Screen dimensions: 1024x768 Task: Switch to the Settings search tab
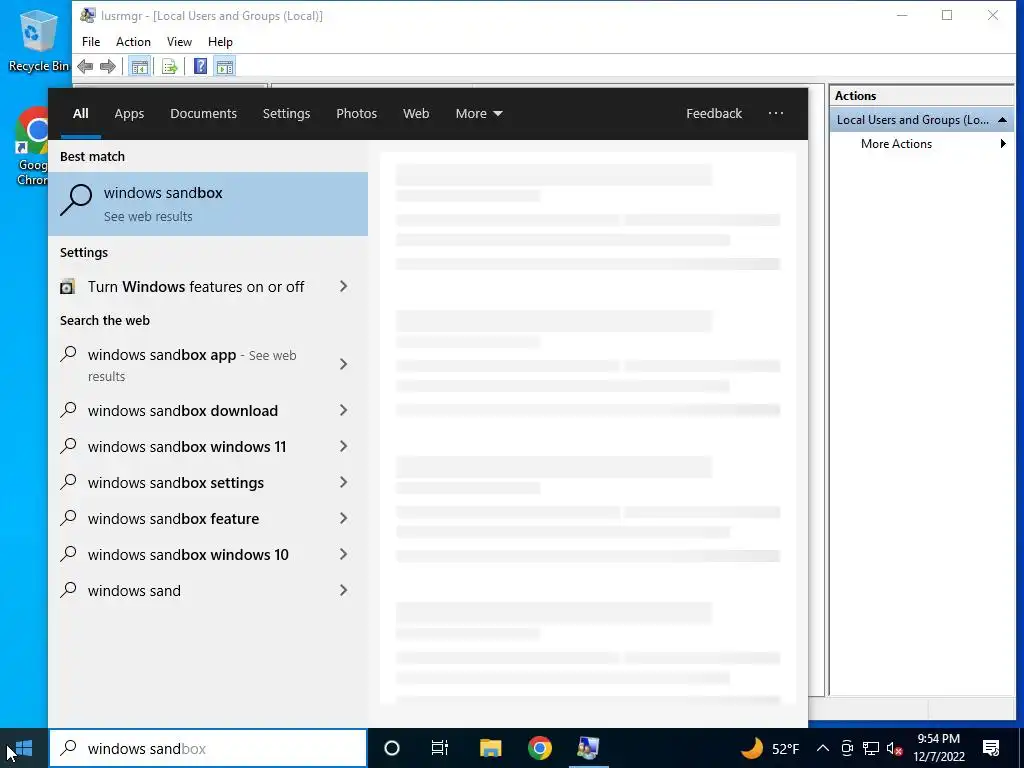[286, 113]
